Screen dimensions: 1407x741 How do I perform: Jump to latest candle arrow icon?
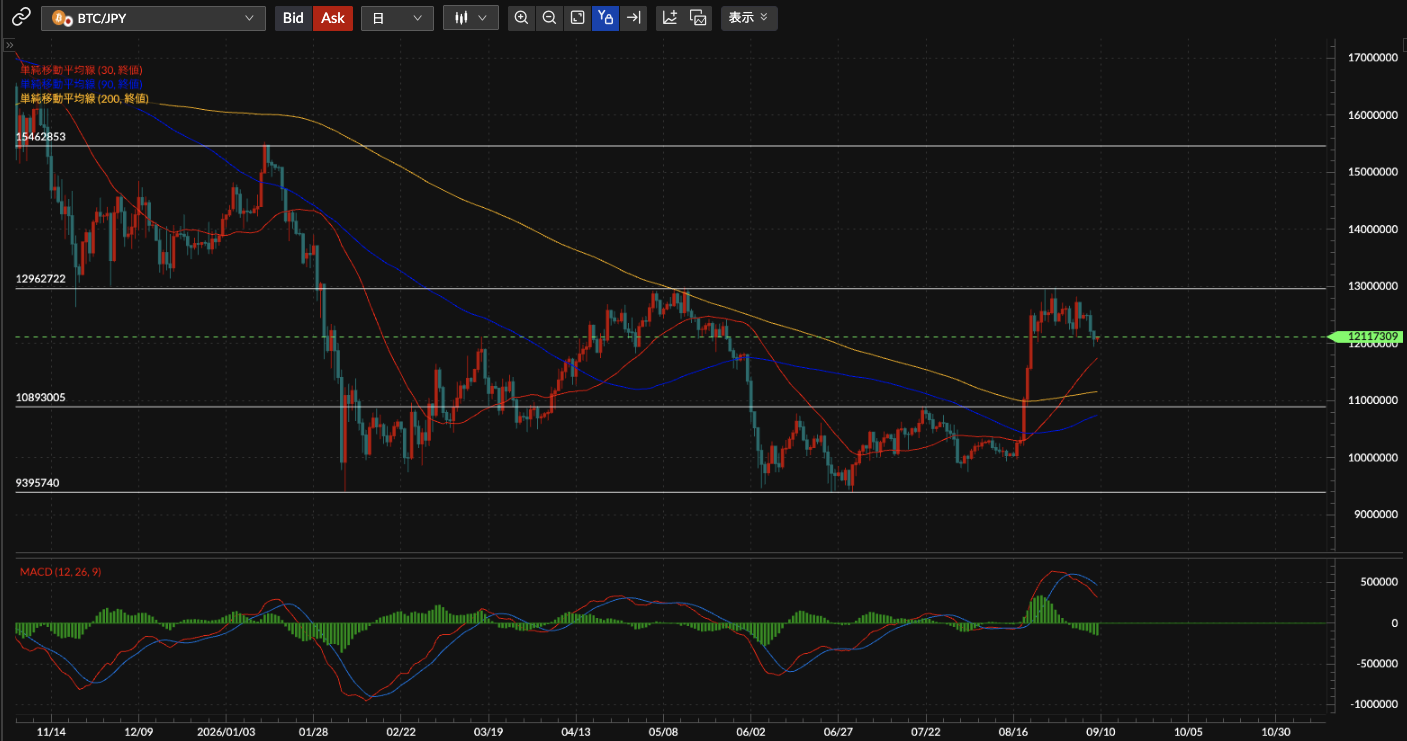click(633, 18)
